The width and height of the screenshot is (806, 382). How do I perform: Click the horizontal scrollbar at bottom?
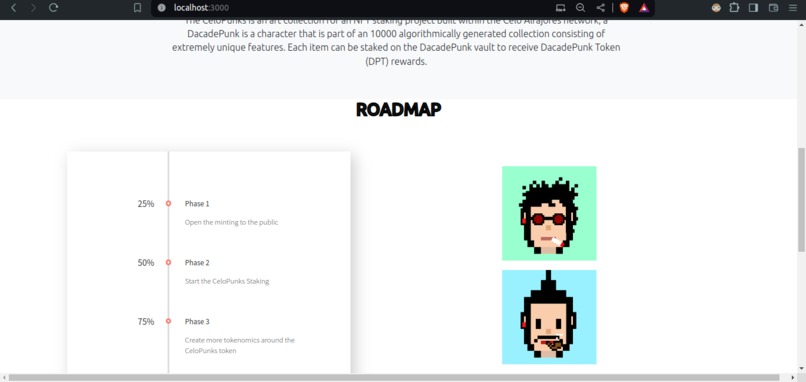click(x=394, y=378)
